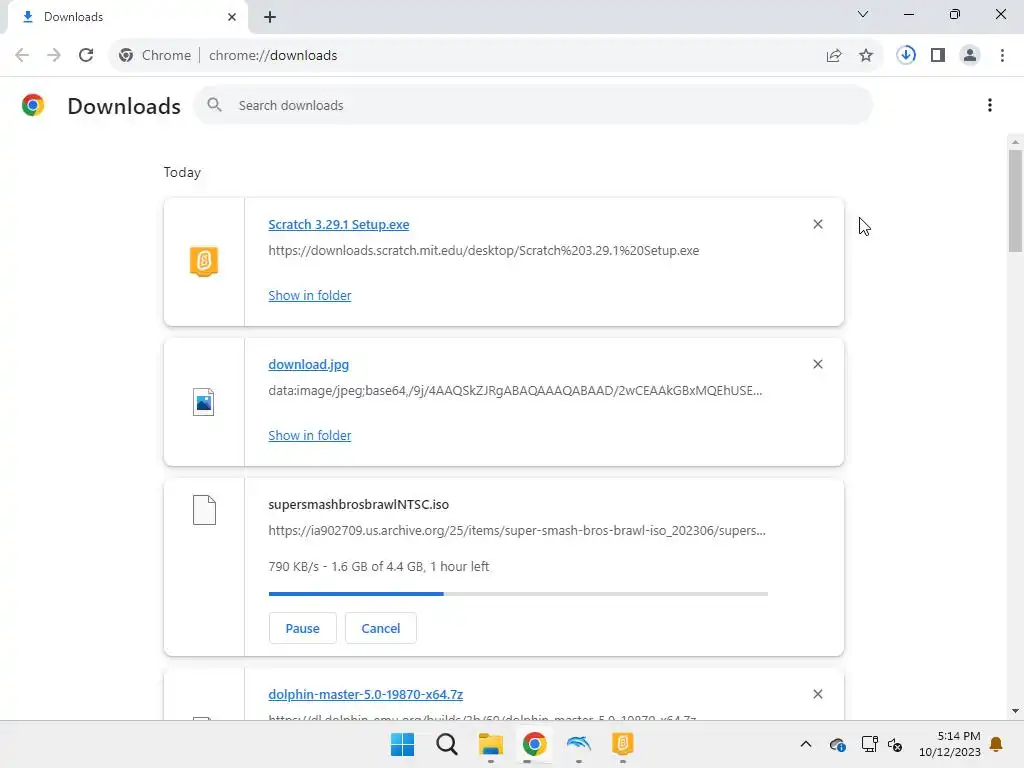Open File Explorer from the taskbar
Viewport: 1024px width, 768px height.
click(490, 744)
